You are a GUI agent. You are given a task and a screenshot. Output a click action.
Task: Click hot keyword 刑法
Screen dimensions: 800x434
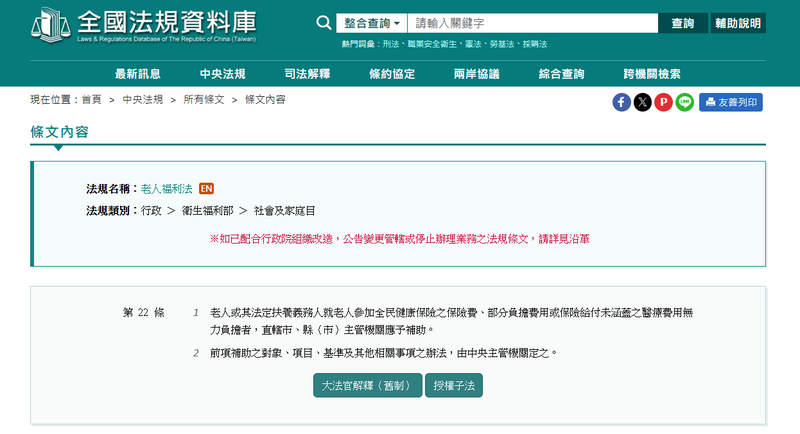[391, 44]
